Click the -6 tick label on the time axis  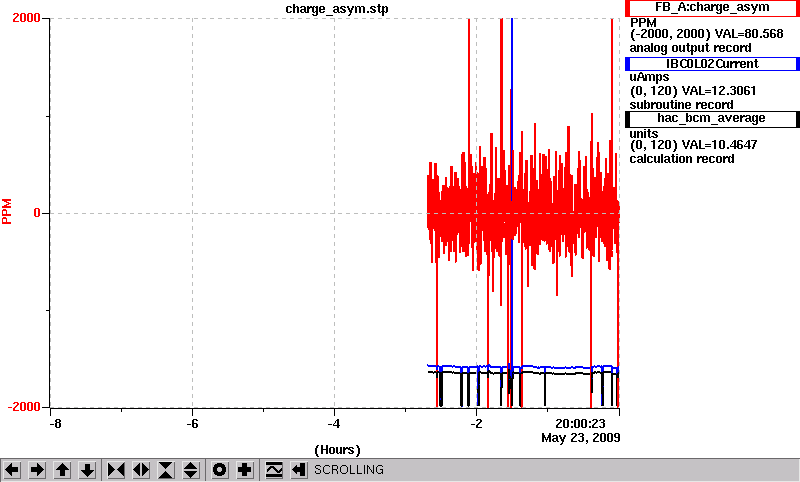click(x=192, y=424)
